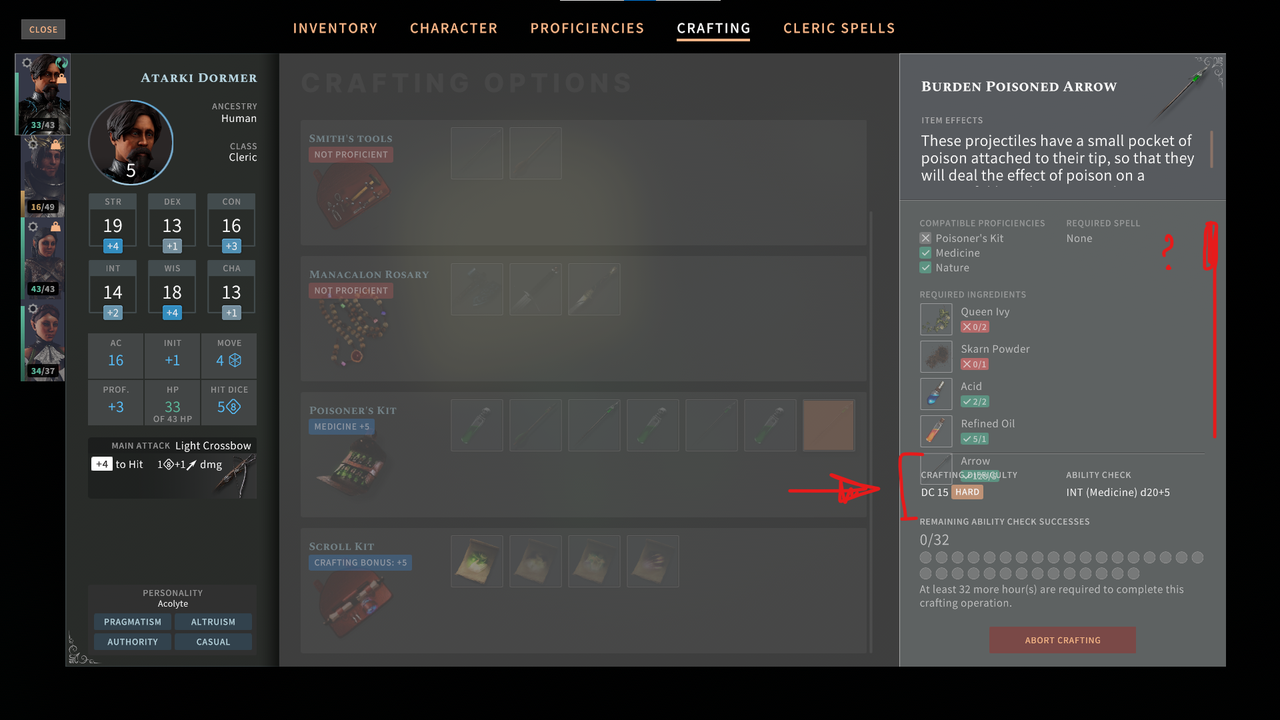Toggle the Nature proficiency checkbox

[x=925, y=268]
